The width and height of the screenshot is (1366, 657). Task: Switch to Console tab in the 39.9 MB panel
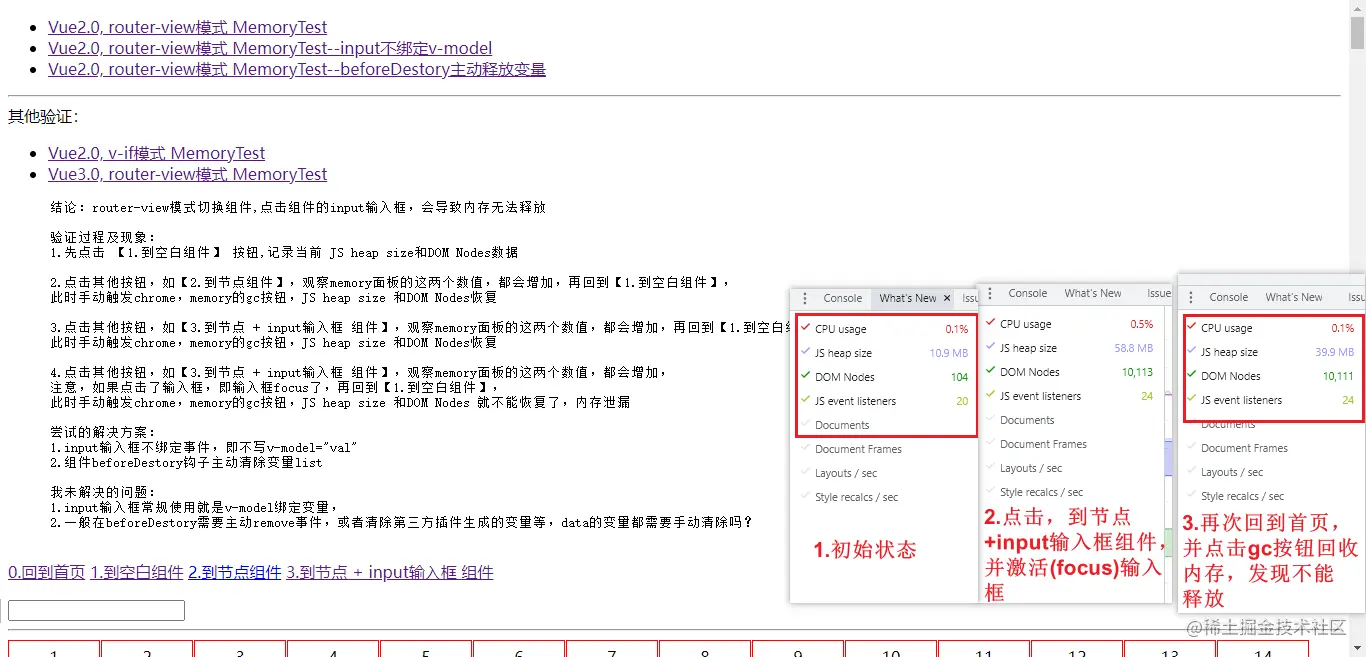pyautogui.click(x=1229, y=297)
